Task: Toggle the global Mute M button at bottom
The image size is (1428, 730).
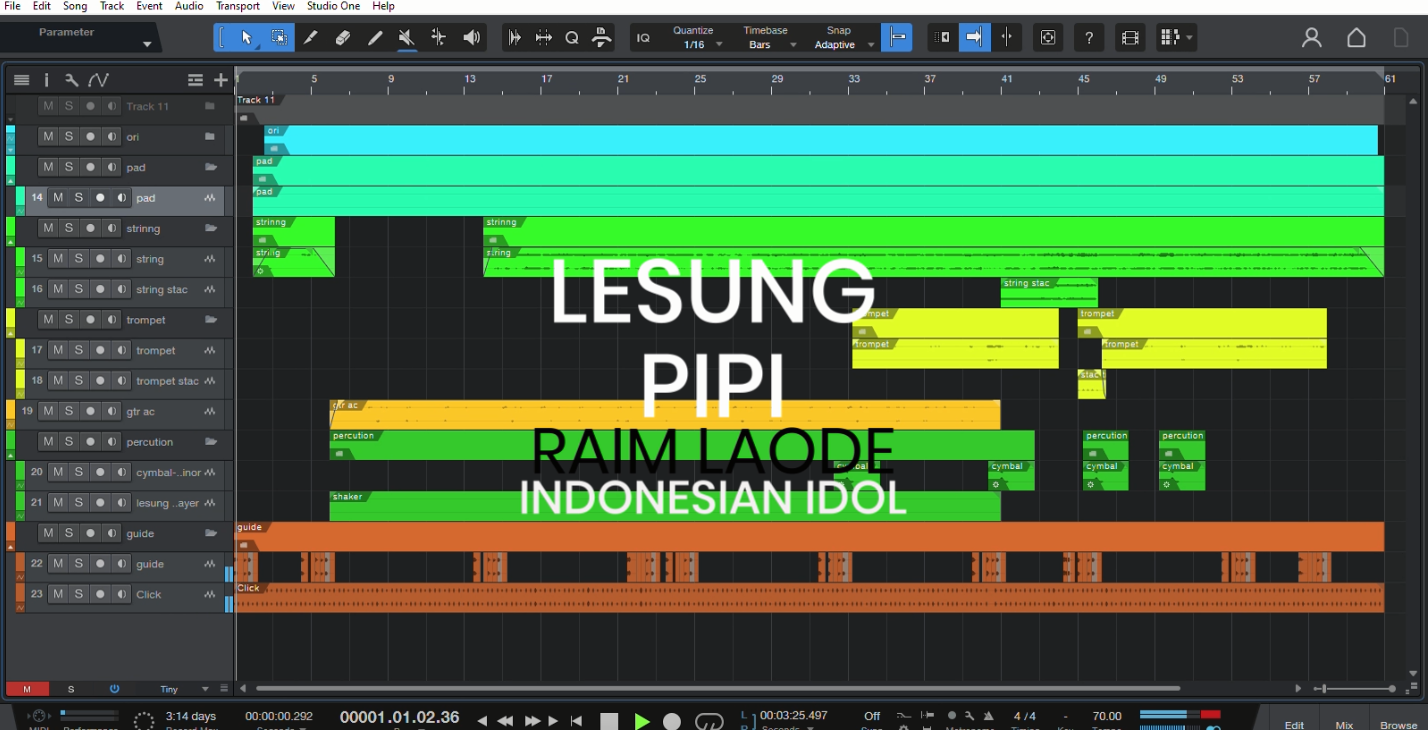Action: 27,689
